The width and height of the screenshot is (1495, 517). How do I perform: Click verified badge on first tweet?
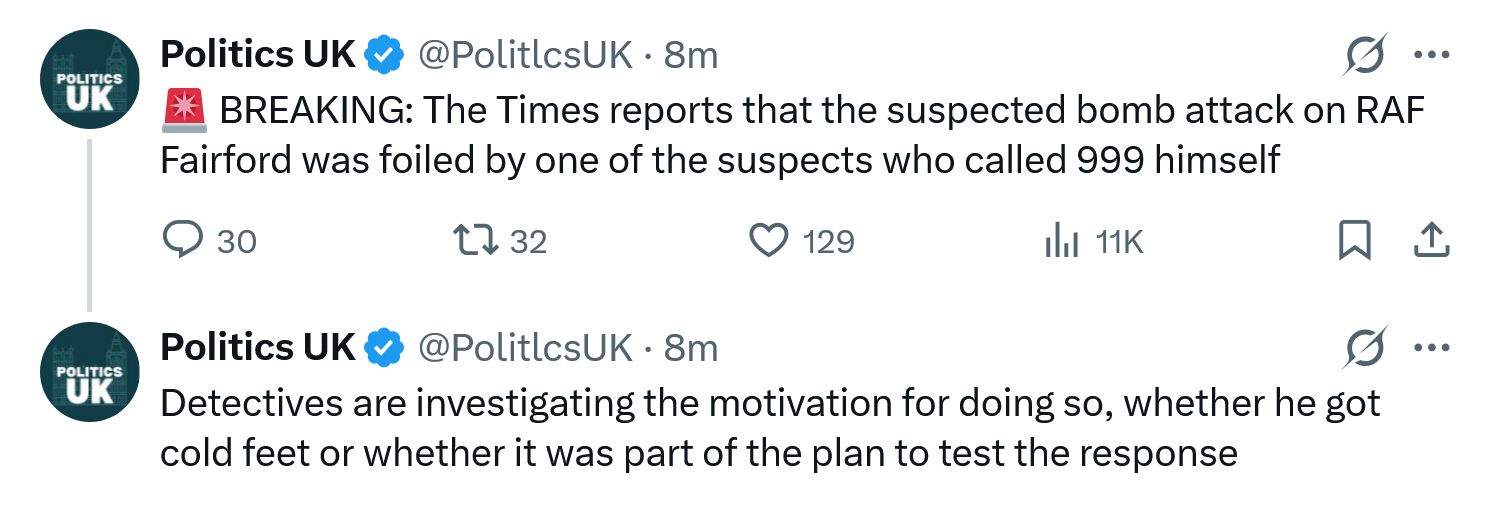pos(383,55)
